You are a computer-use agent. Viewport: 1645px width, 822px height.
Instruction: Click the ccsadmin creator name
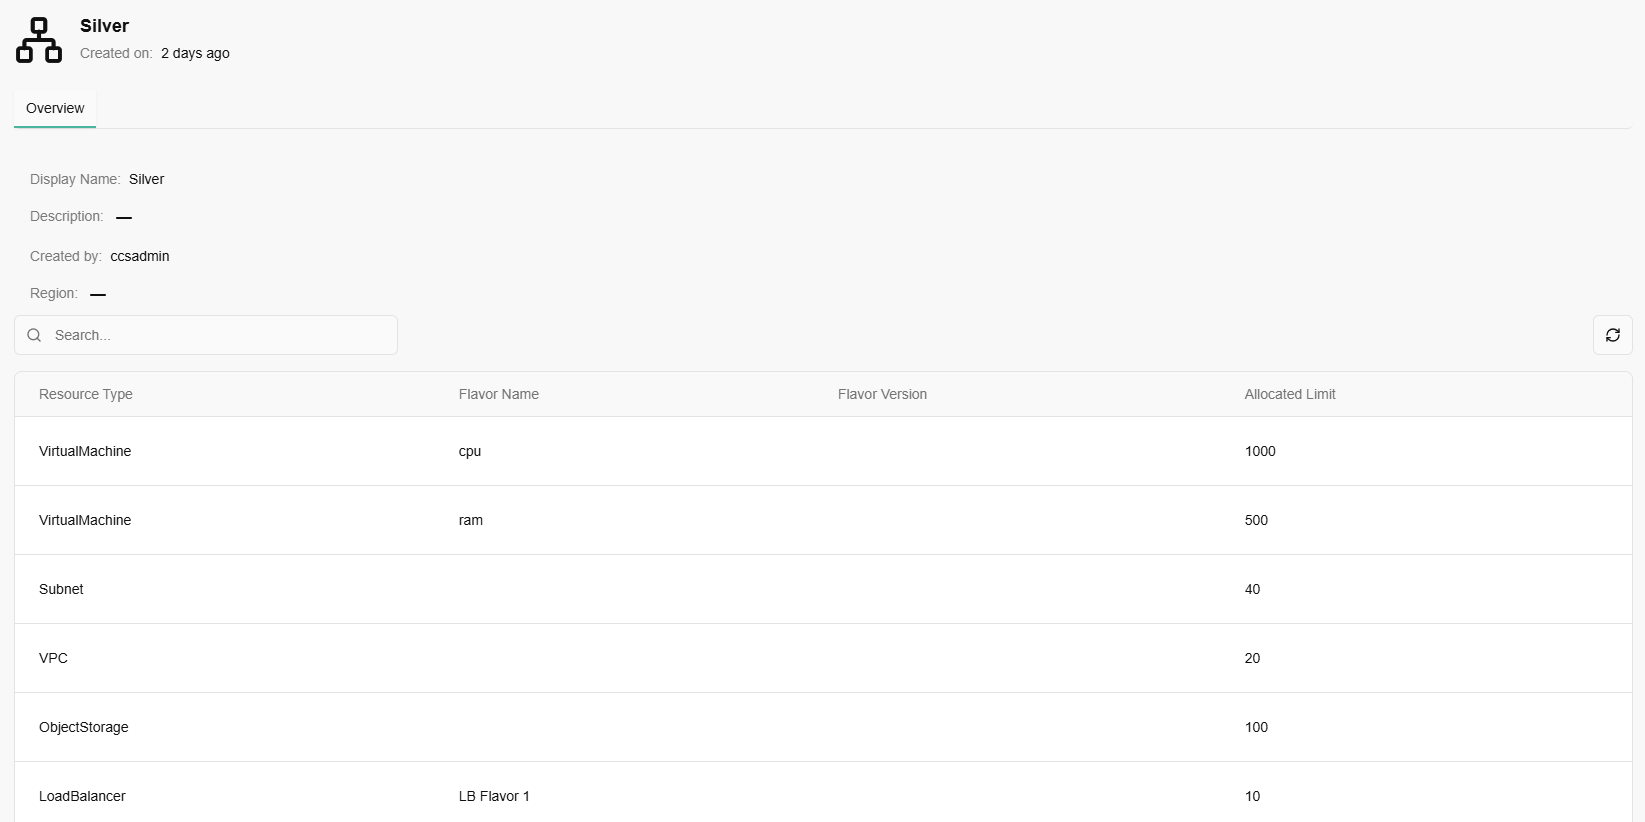click(x=140, y=256)
